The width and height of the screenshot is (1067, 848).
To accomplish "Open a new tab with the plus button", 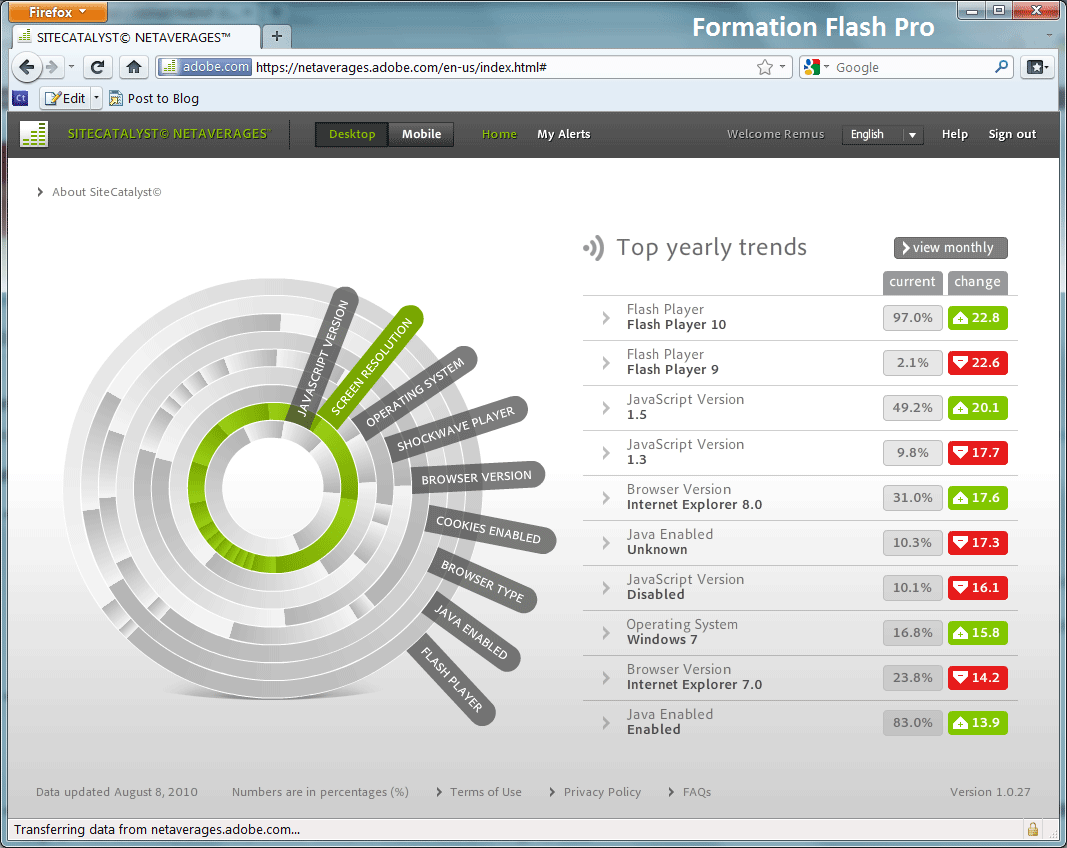I will pyautogui.click(x=277, y=36).
